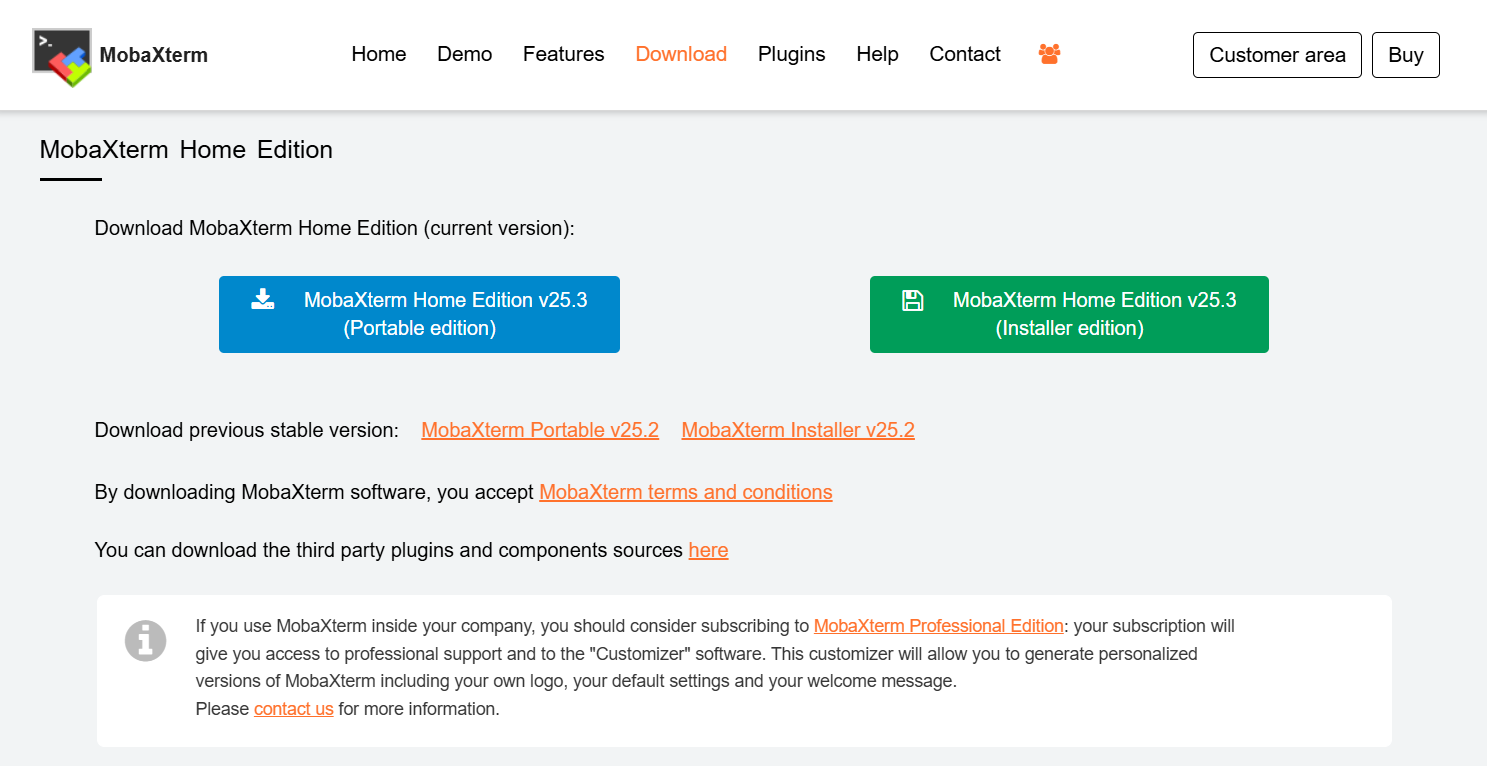The width and height of the screenshot is (1487, 766).
Task: Open the orange community users icon
Action: (1049, 54)
